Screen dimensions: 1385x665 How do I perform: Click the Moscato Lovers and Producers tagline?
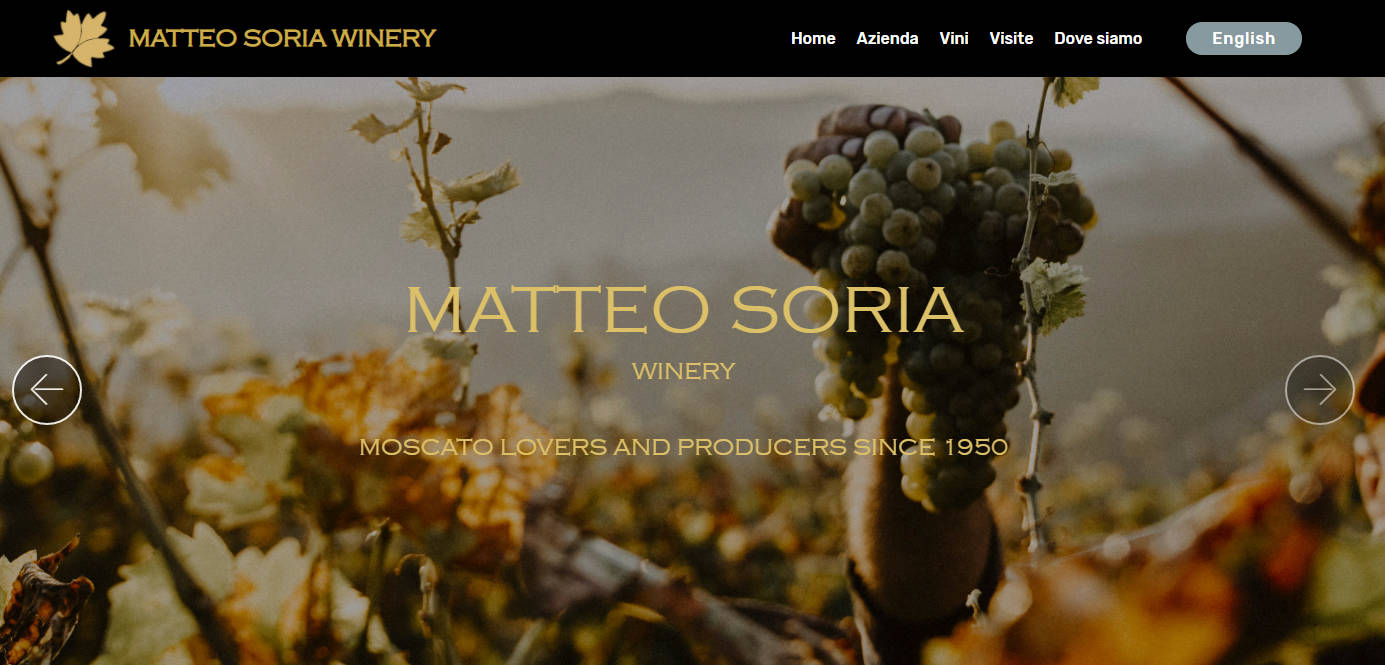point(684,447)
